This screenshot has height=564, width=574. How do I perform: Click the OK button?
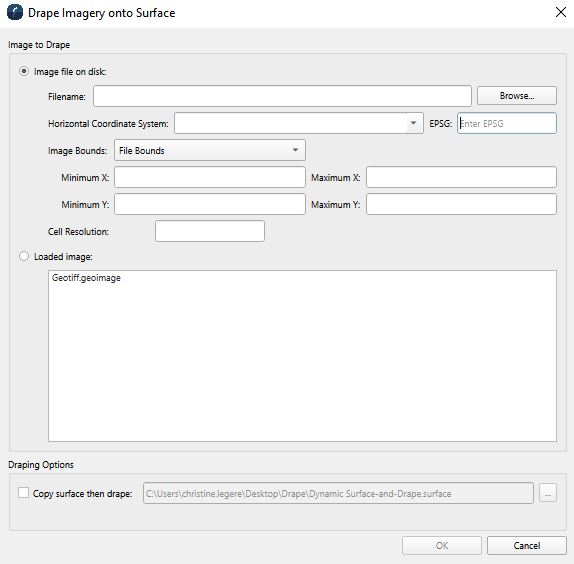[x=441, y=545]
